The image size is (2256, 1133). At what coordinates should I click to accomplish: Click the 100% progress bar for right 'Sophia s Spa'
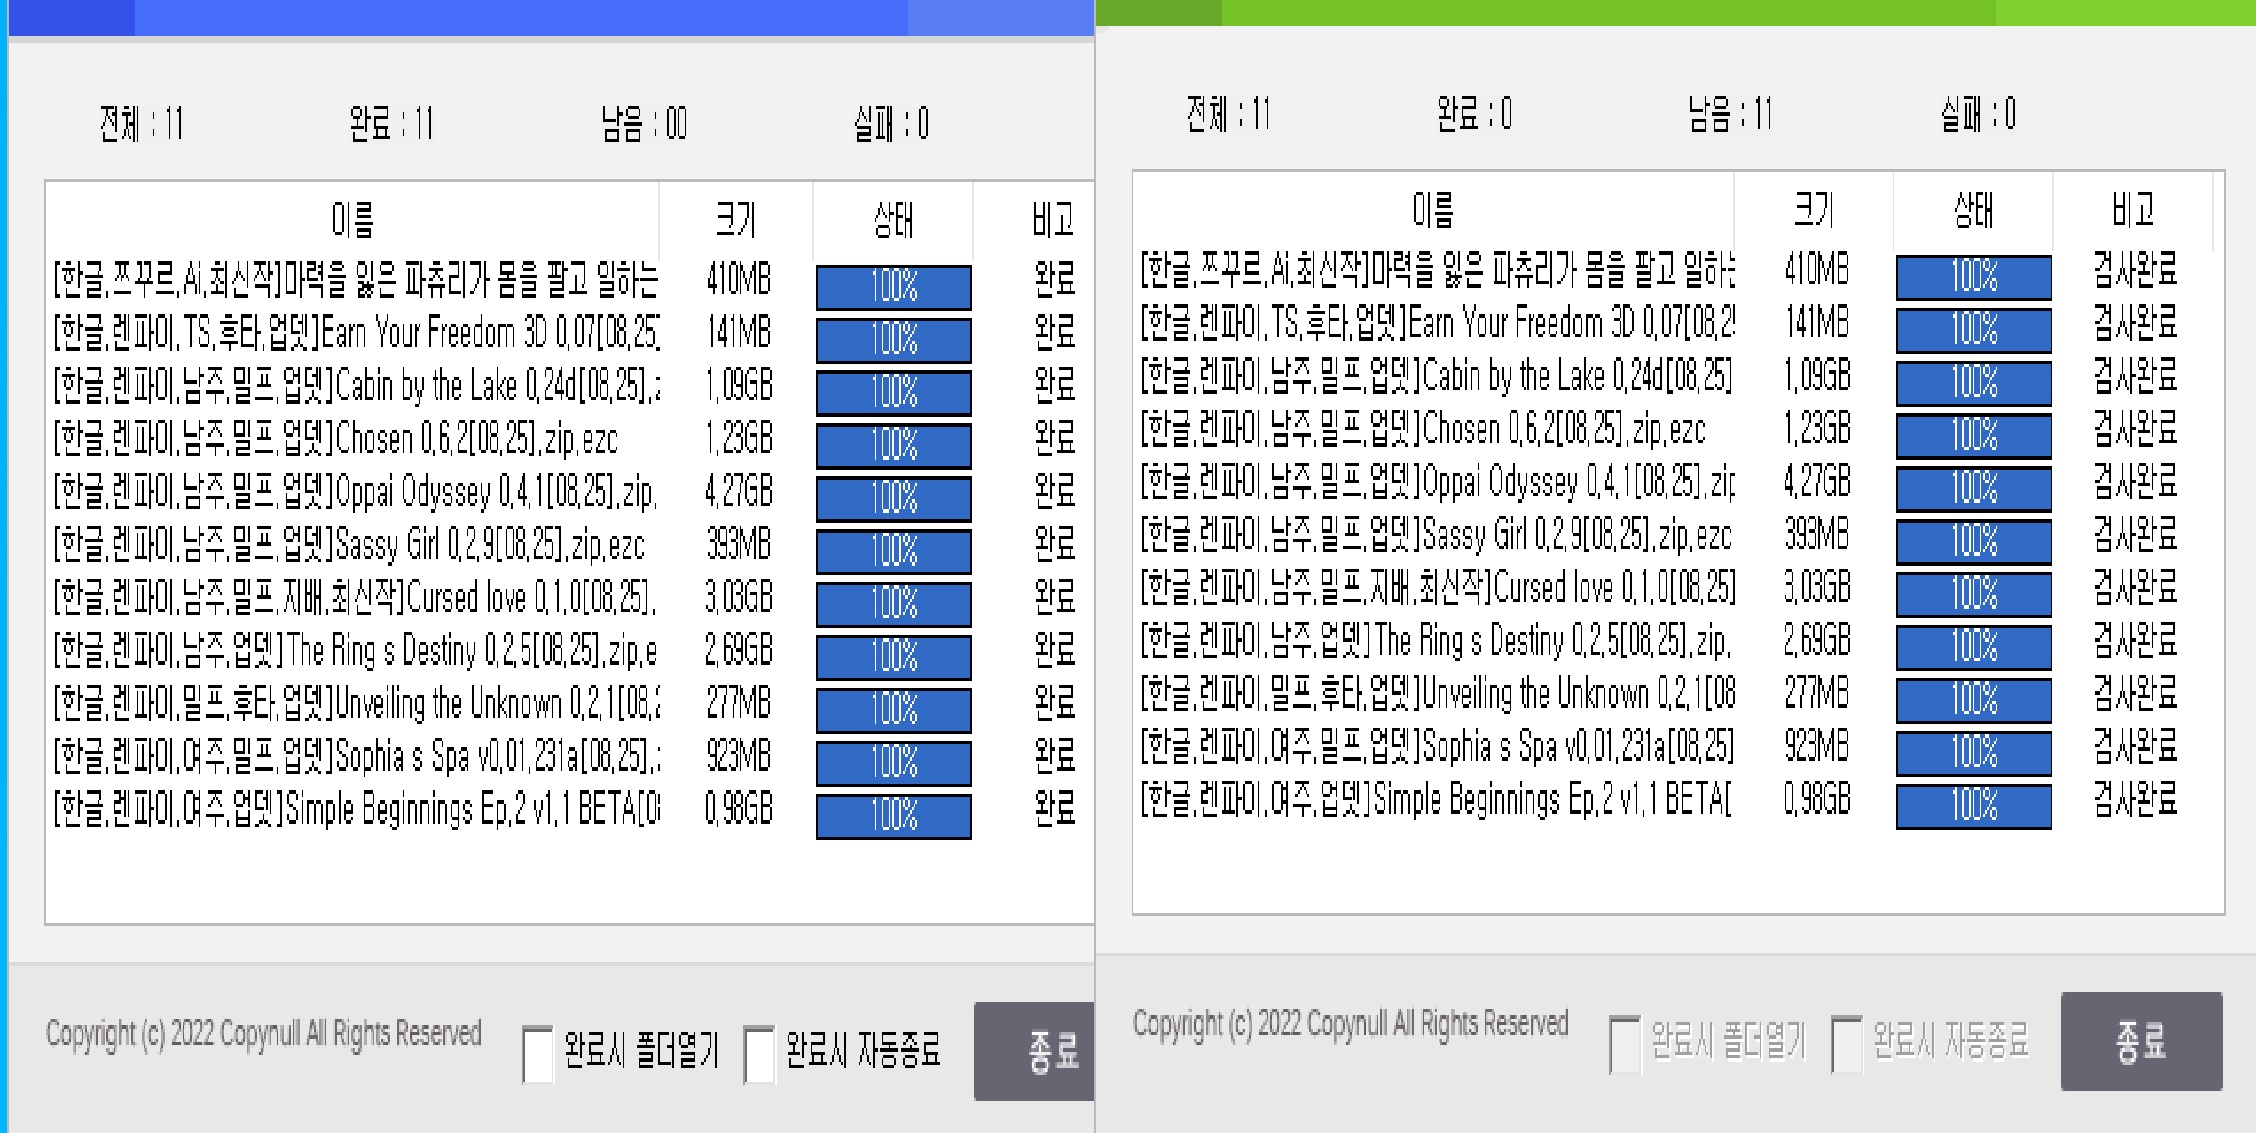coord(1973,753)
